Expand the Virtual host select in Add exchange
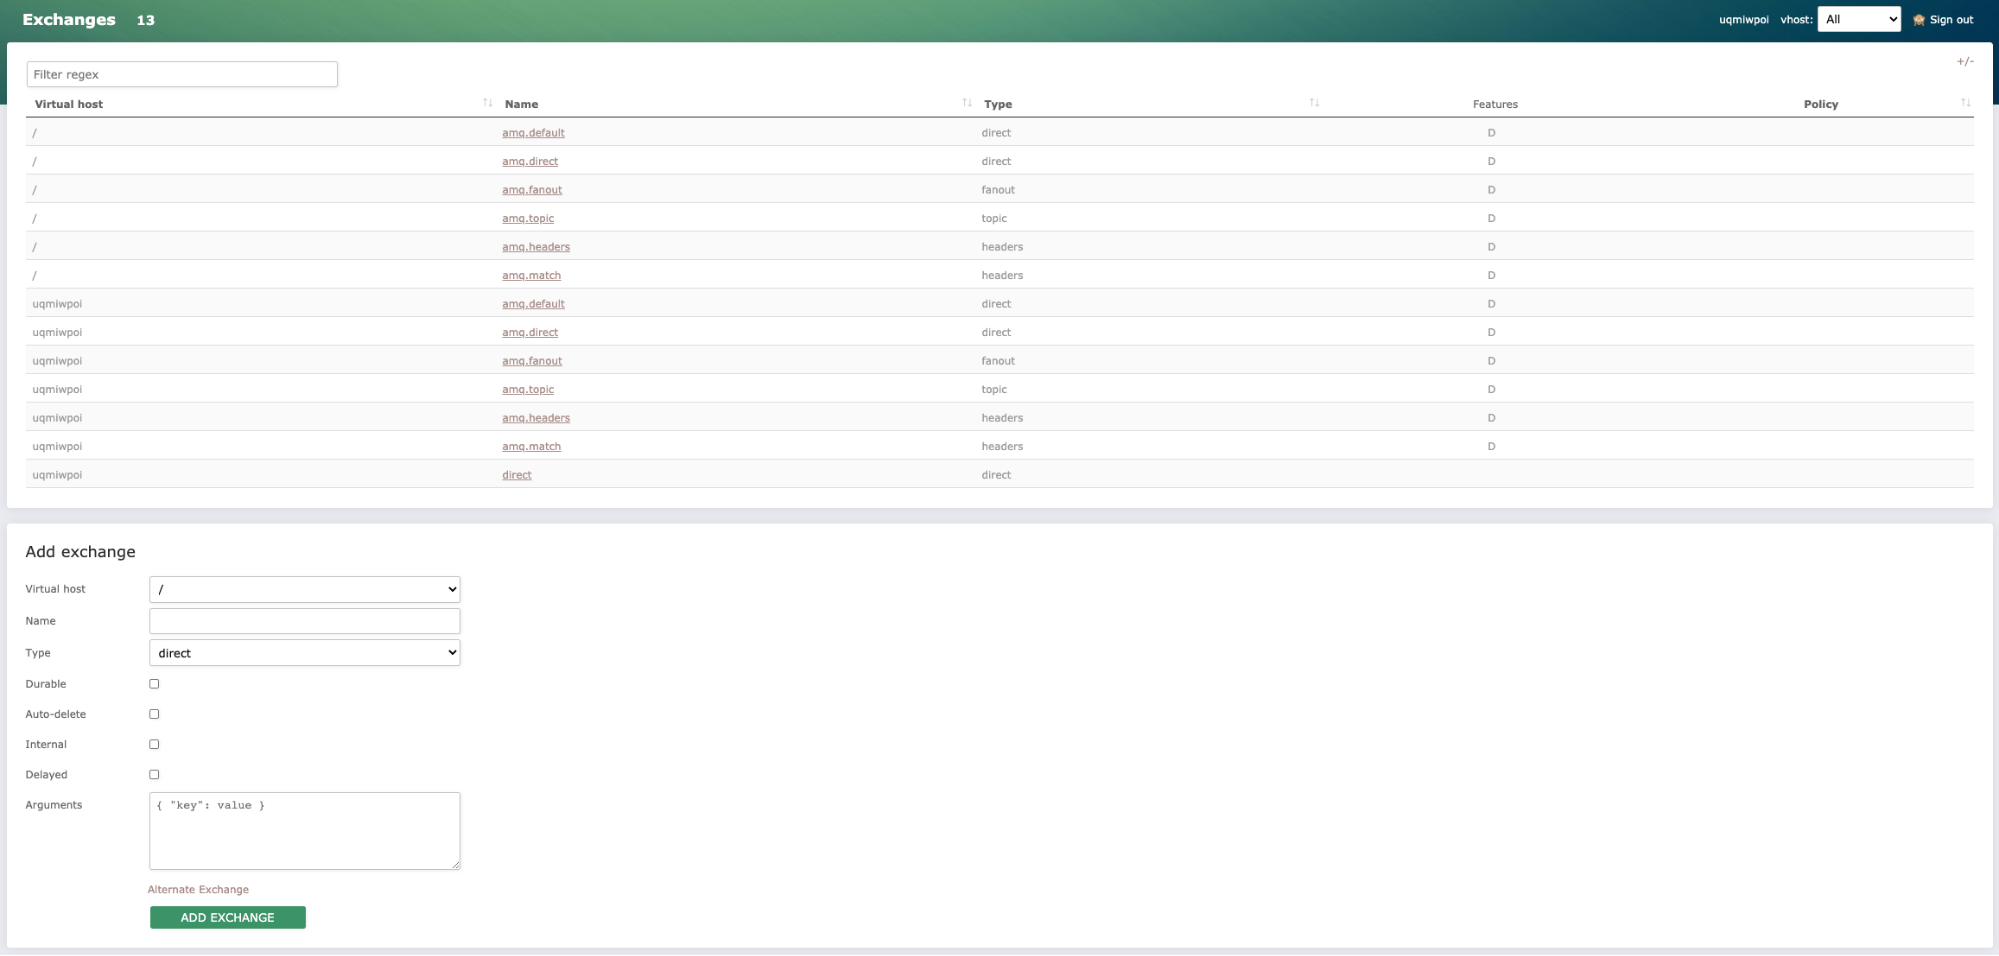This screenshot has height=956, width=1999. [304, 590]
